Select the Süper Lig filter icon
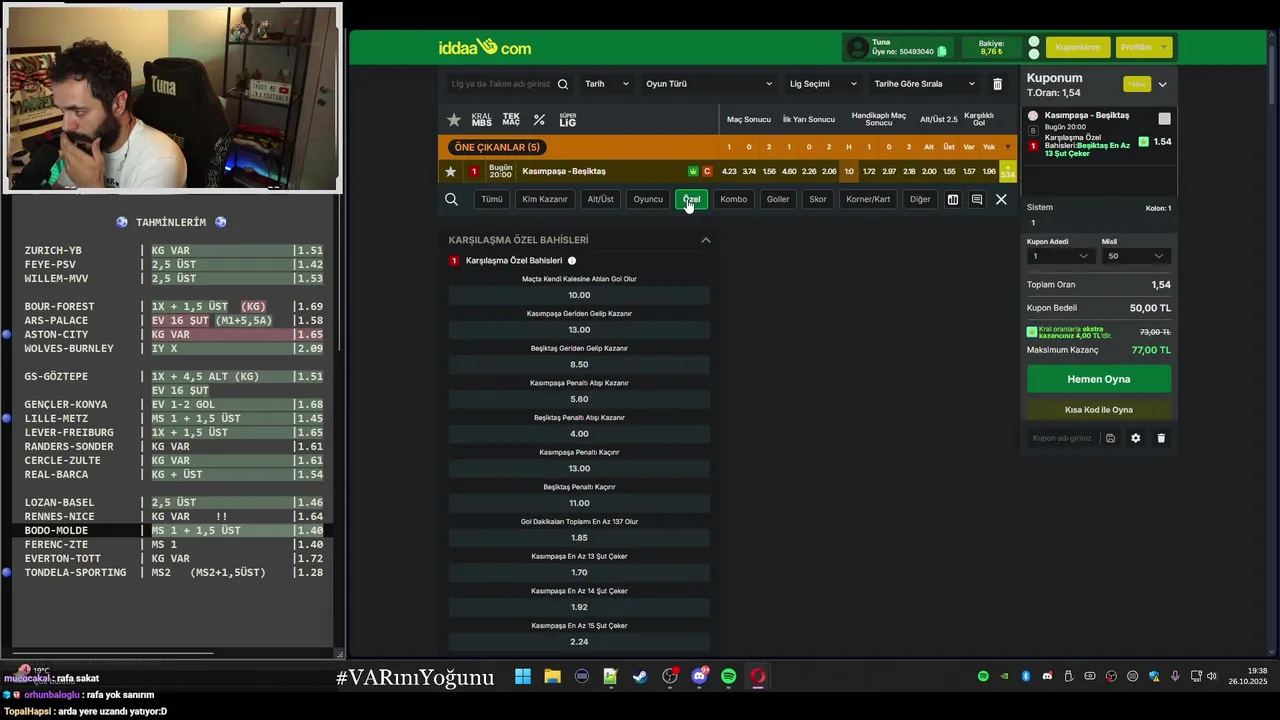 pyautogui.click(x=568, y=120)
